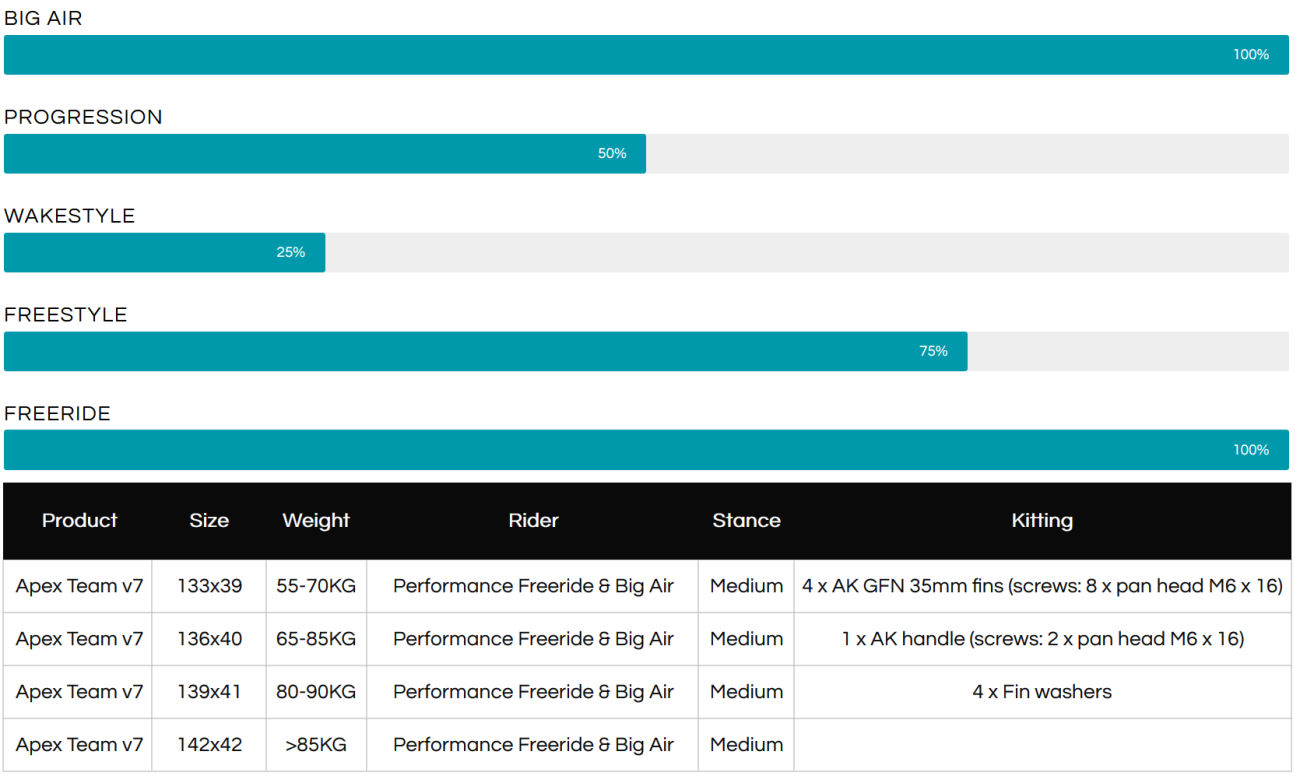
Task: Click the Progression 50% bar fill
Action: click(325, 154)
